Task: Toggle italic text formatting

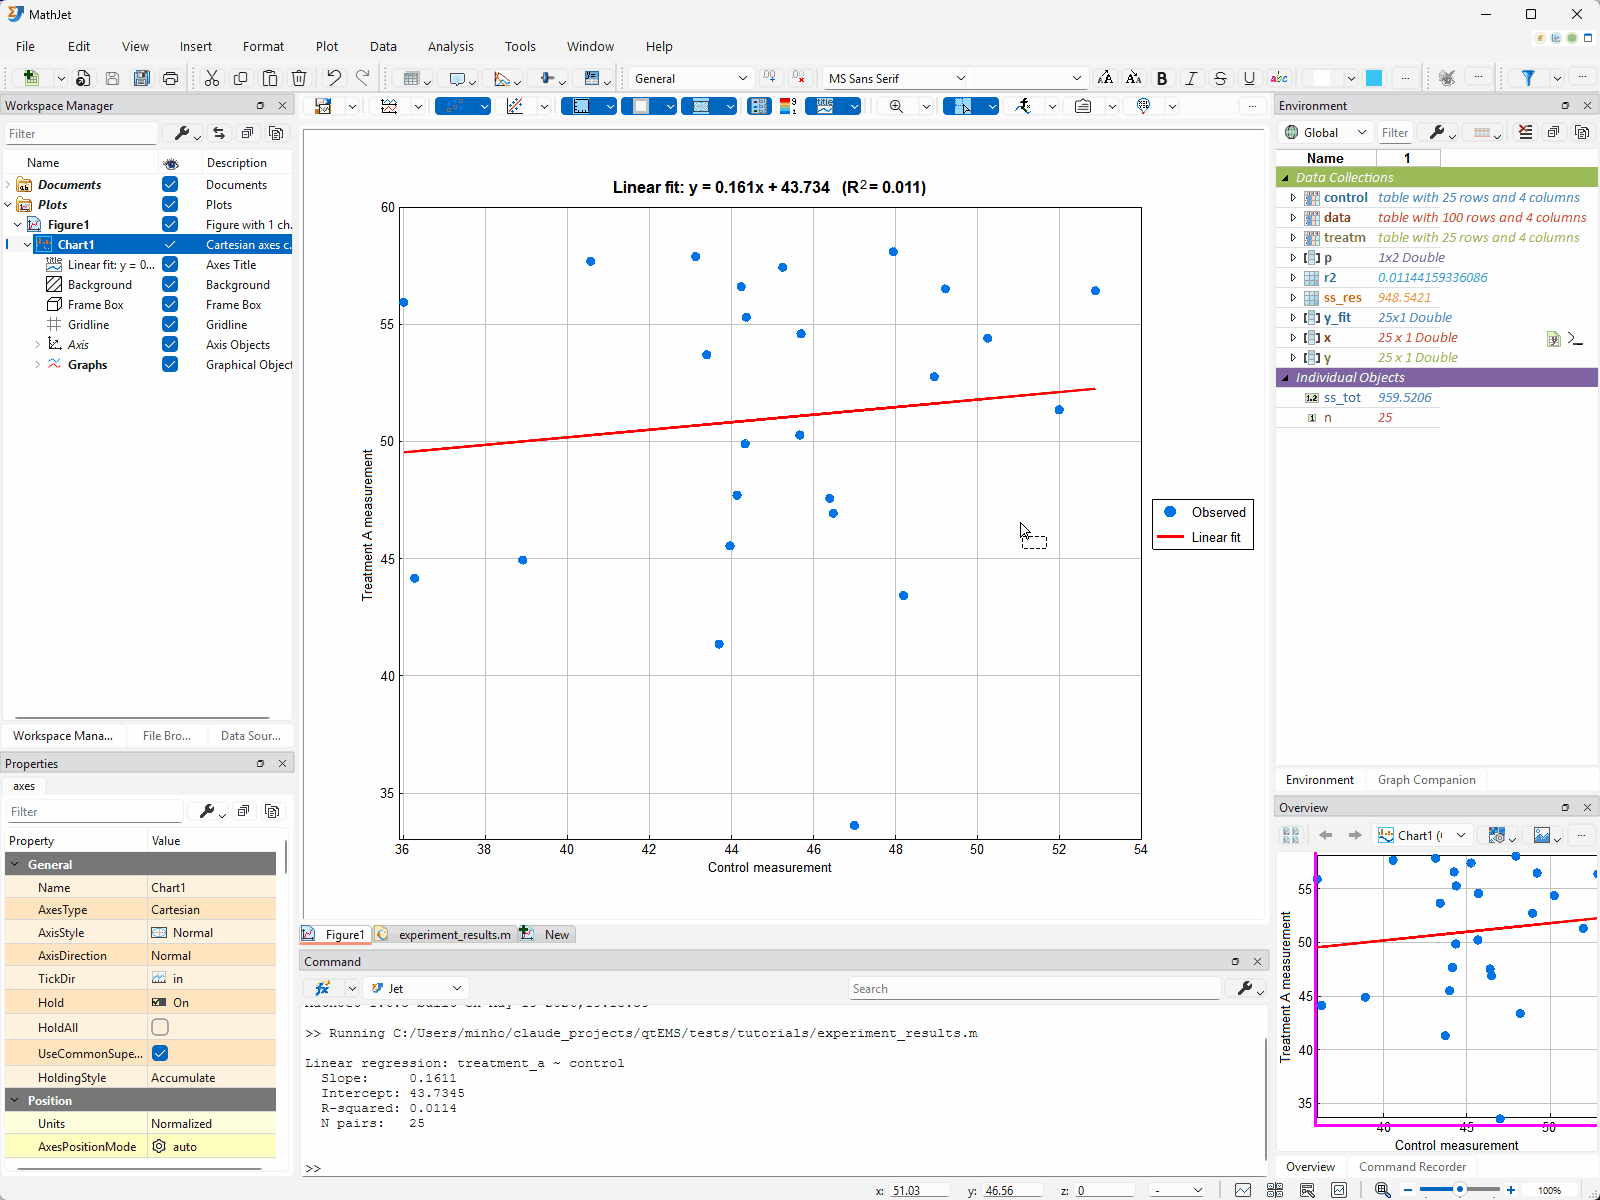Action: tap(1191, 78)
